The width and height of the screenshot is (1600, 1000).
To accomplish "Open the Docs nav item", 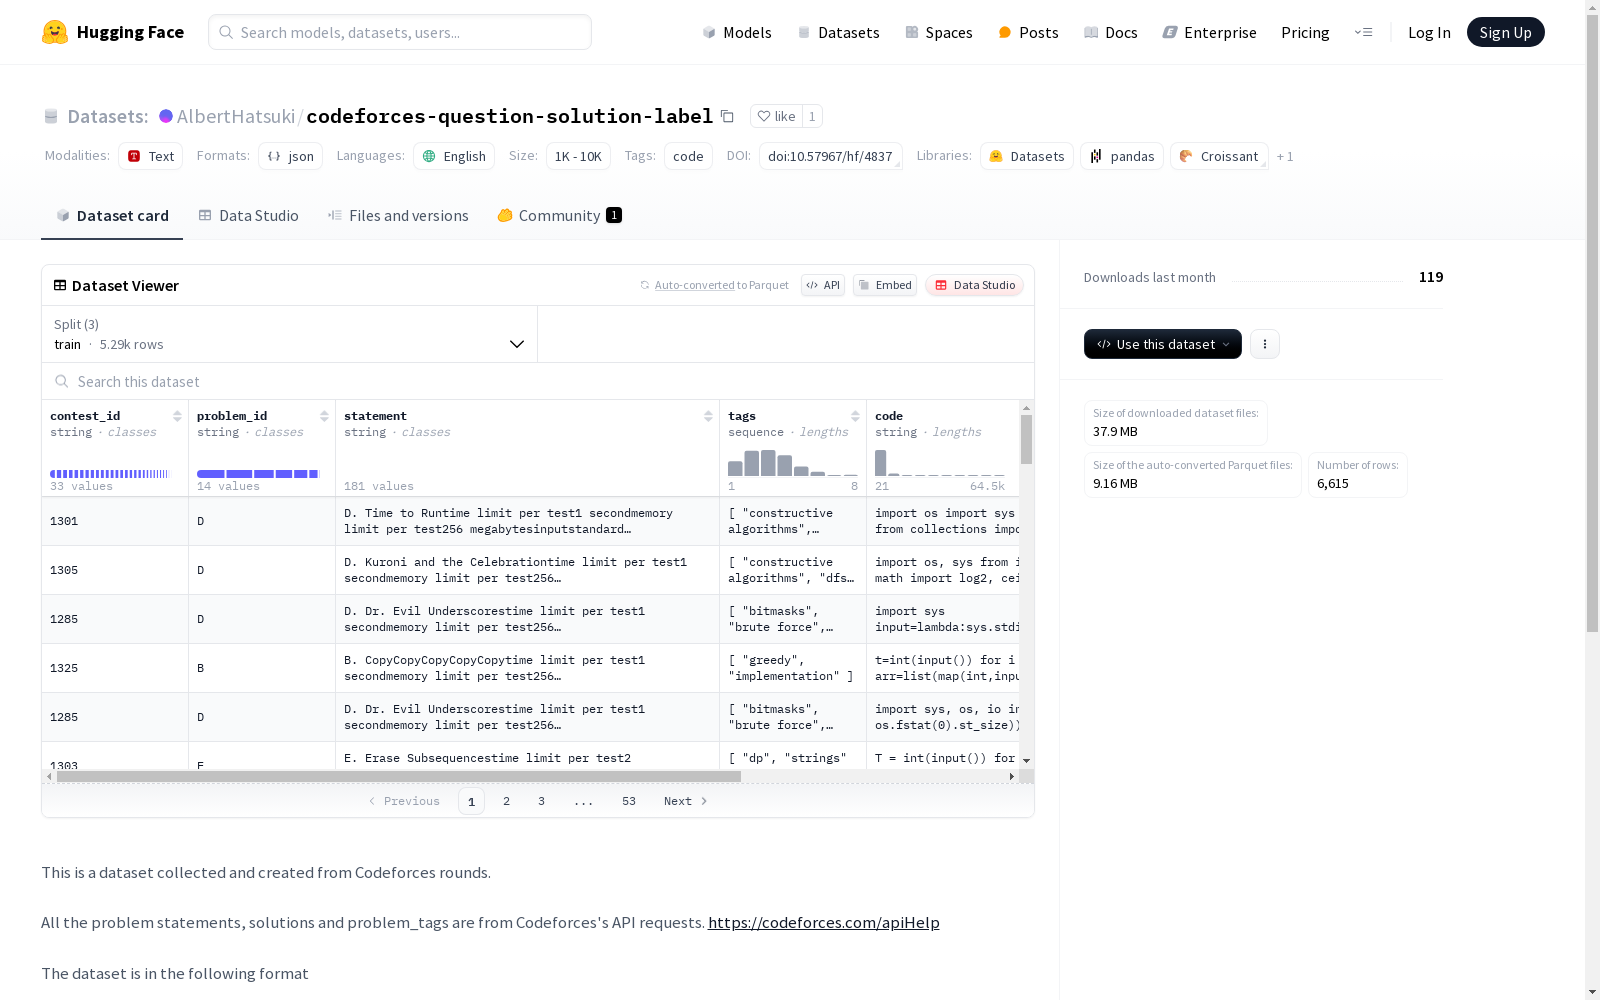I will pos(1111,32).
